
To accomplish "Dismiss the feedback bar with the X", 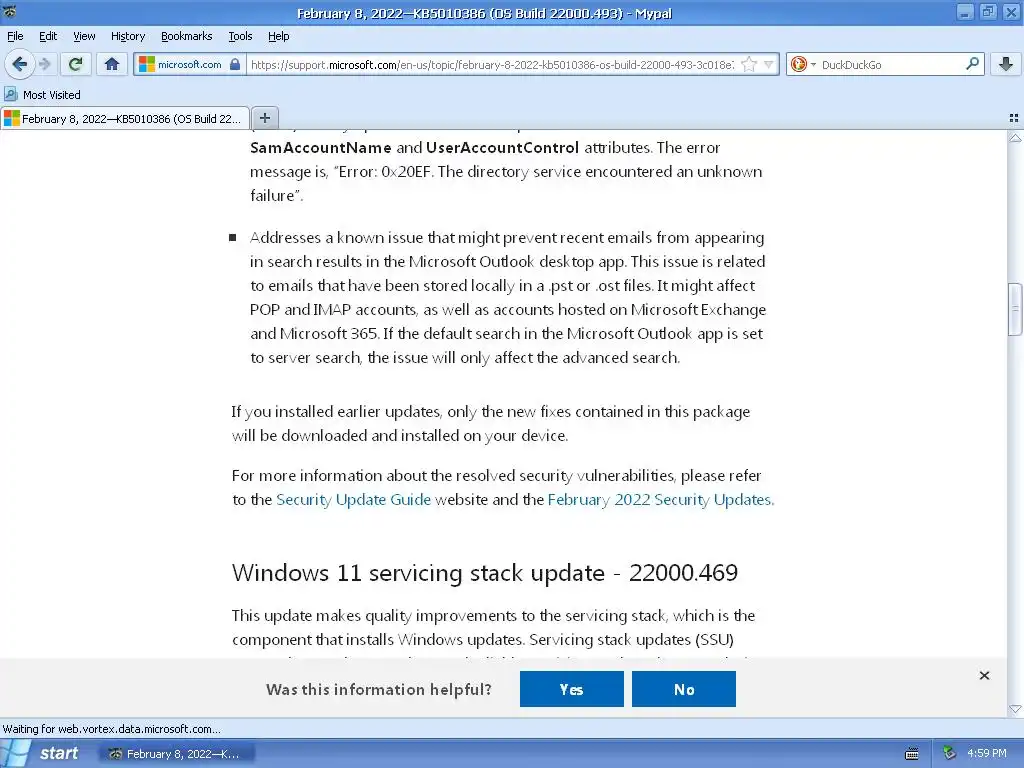I will tap(984, 675).
